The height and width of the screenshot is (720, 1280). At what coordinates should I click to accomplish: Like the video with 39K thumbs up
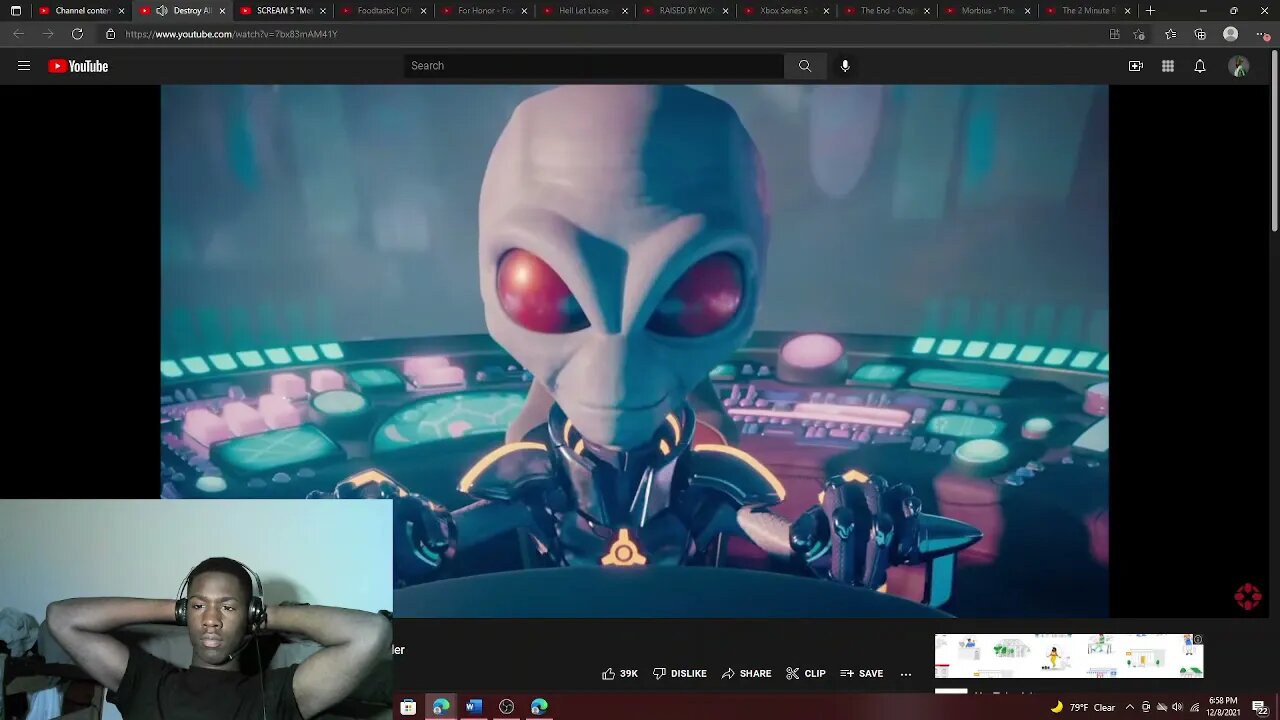(x=619, y=674)
